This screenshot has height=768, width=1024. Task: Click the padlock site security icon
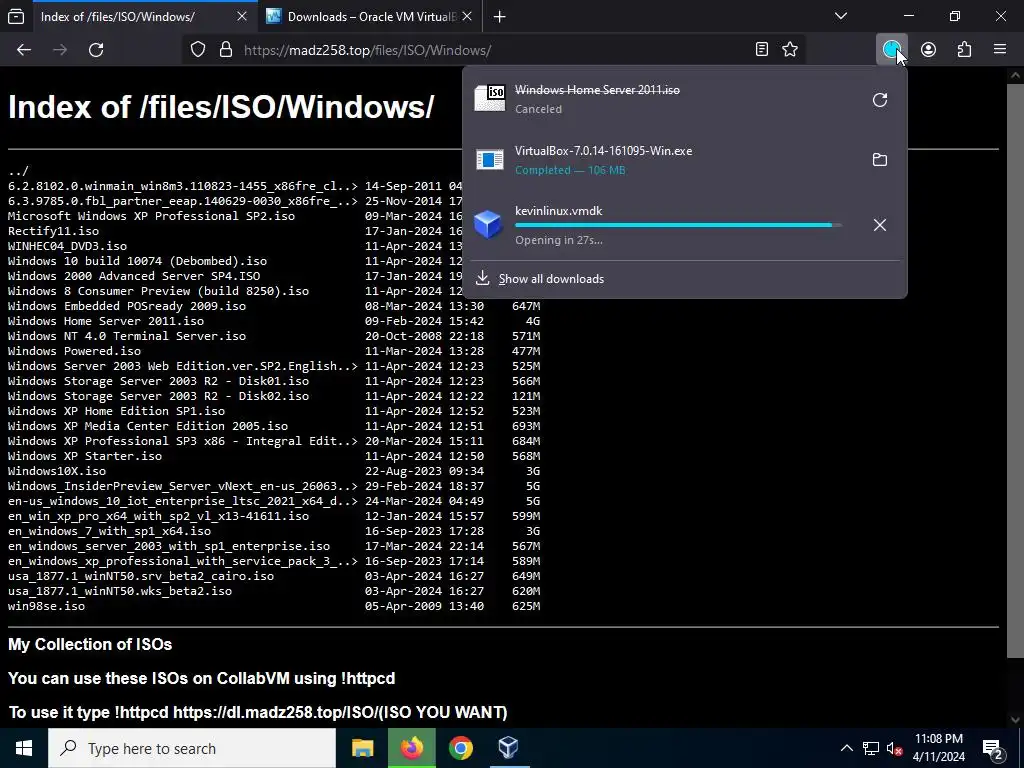(226, 50)
